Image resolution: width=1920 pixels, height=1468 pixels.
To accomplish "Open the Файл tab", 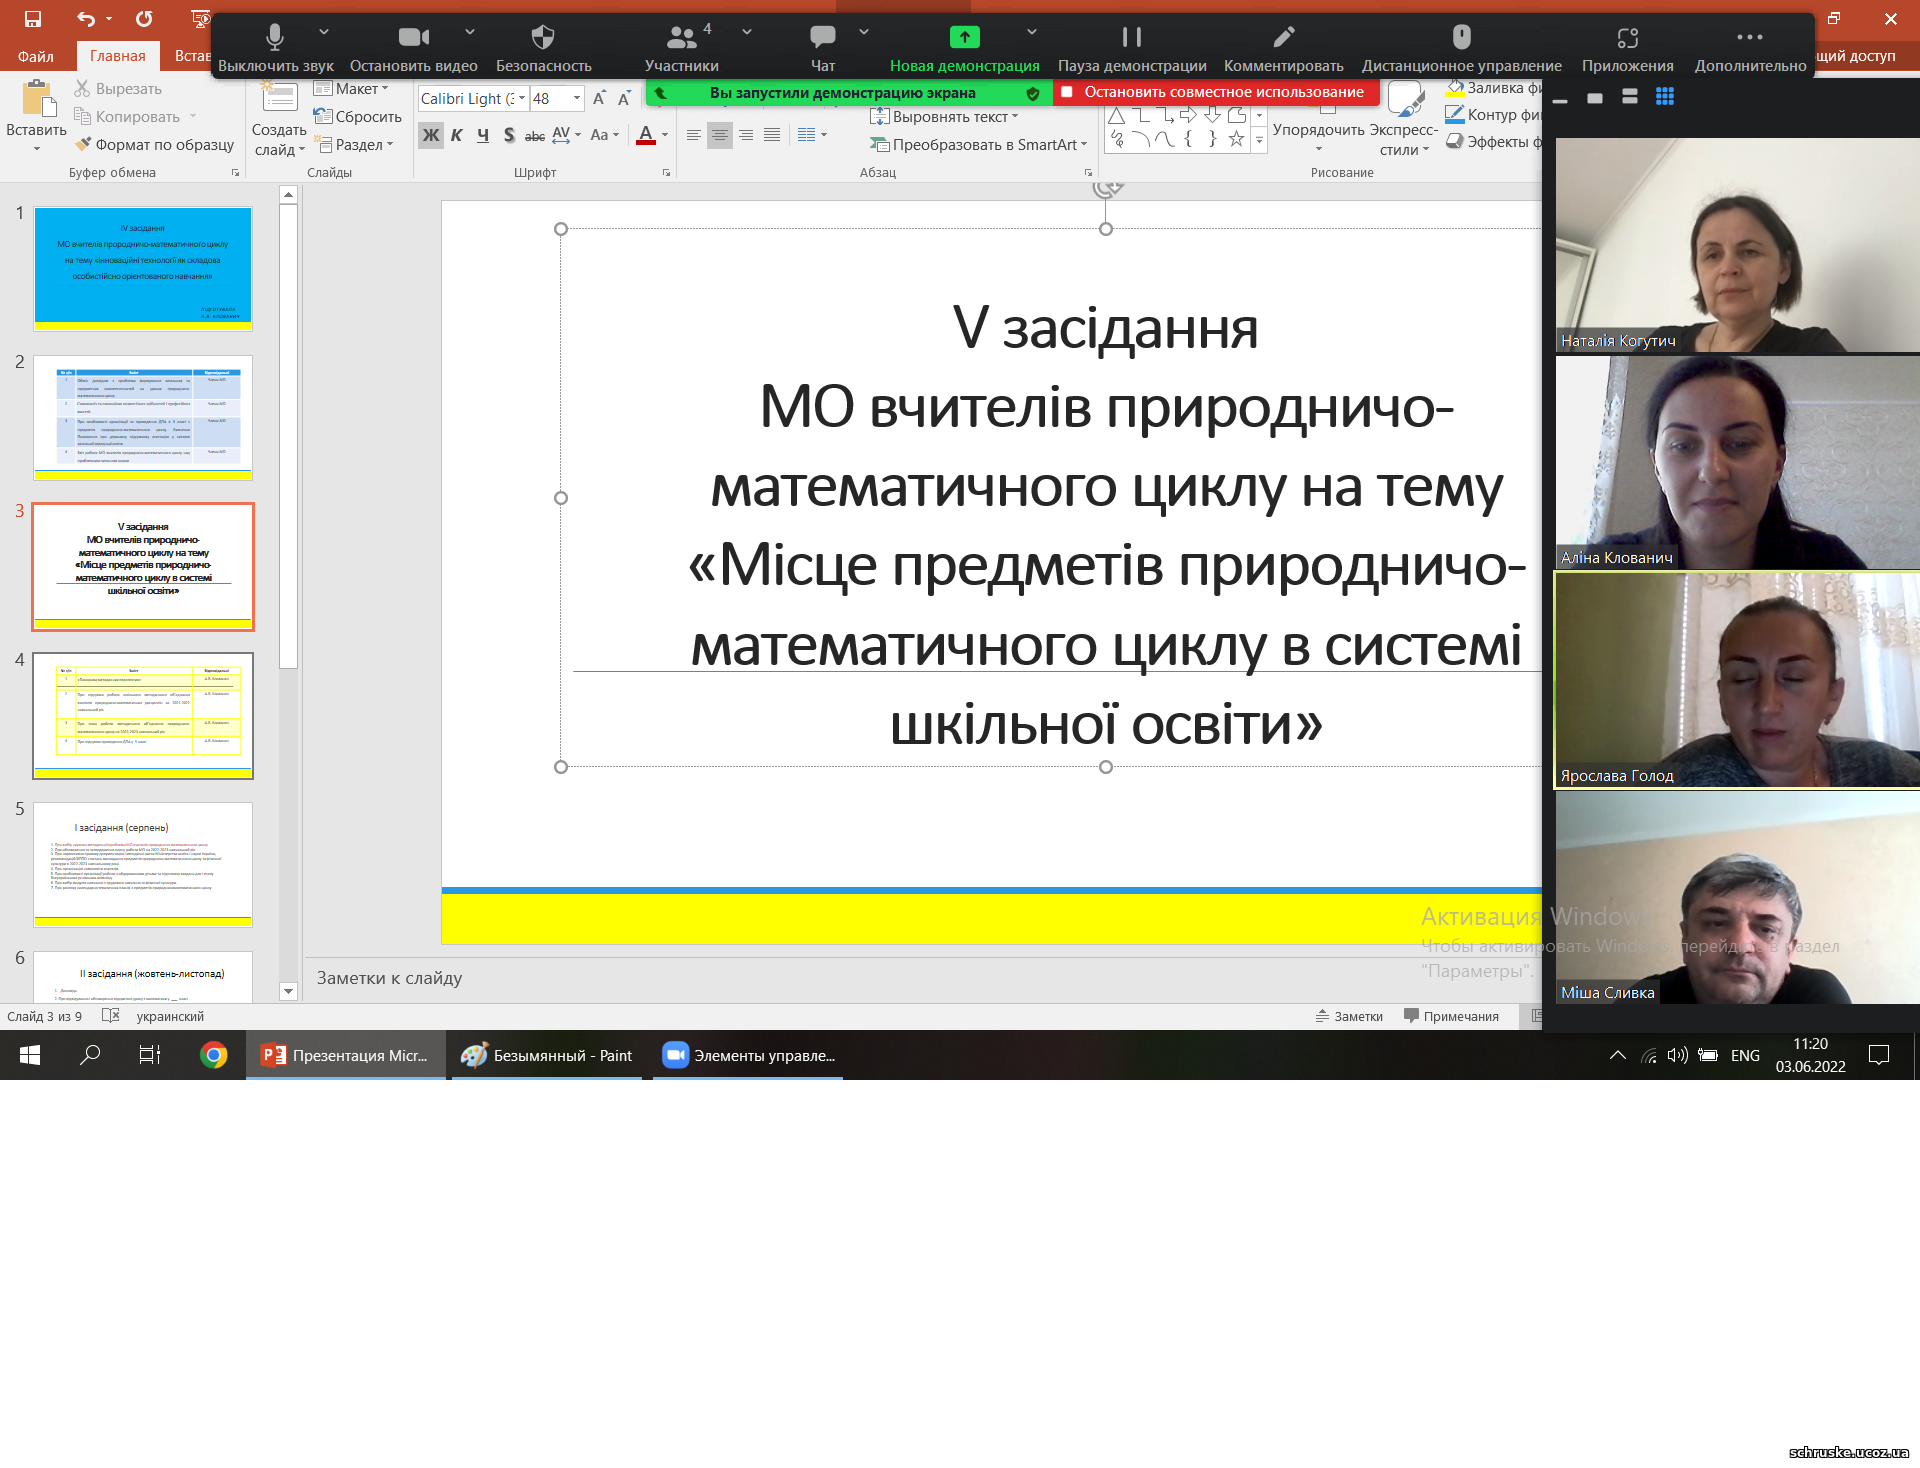I will [36, 56].
